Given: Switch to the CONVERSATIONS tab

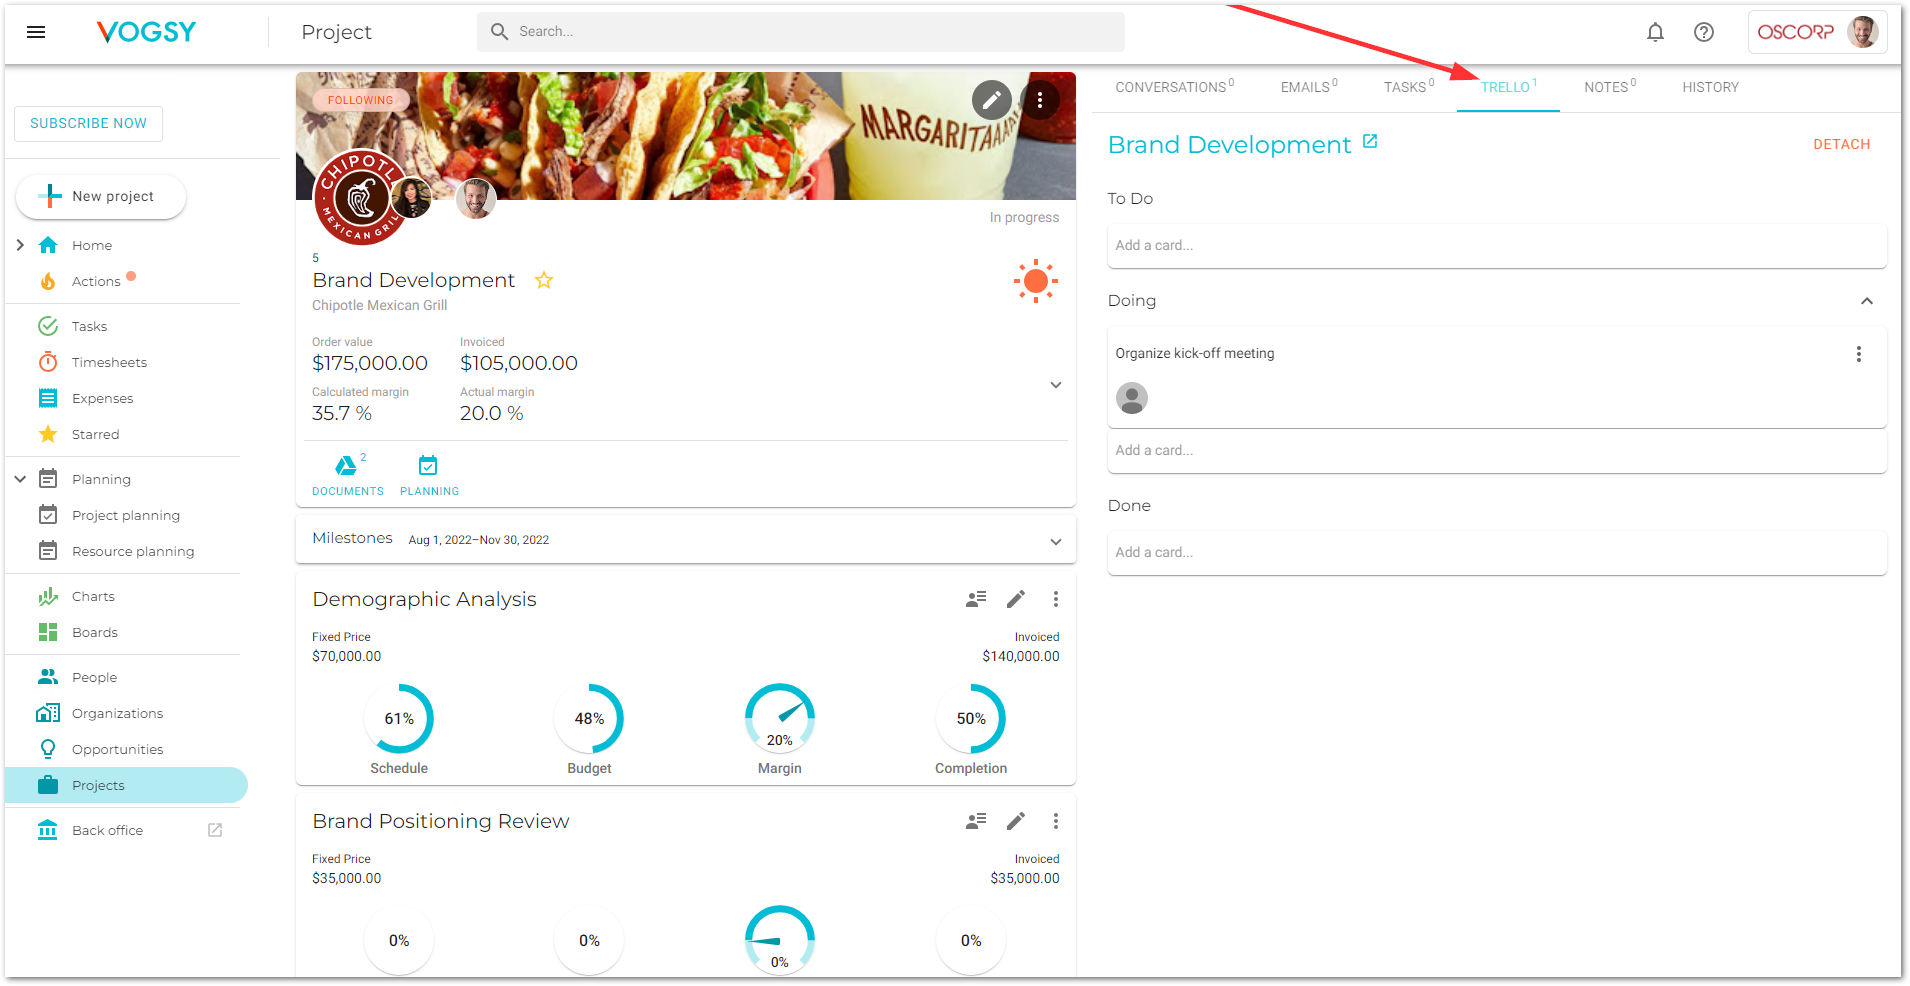Looking at the screenshot, I should pos(1175,87).
